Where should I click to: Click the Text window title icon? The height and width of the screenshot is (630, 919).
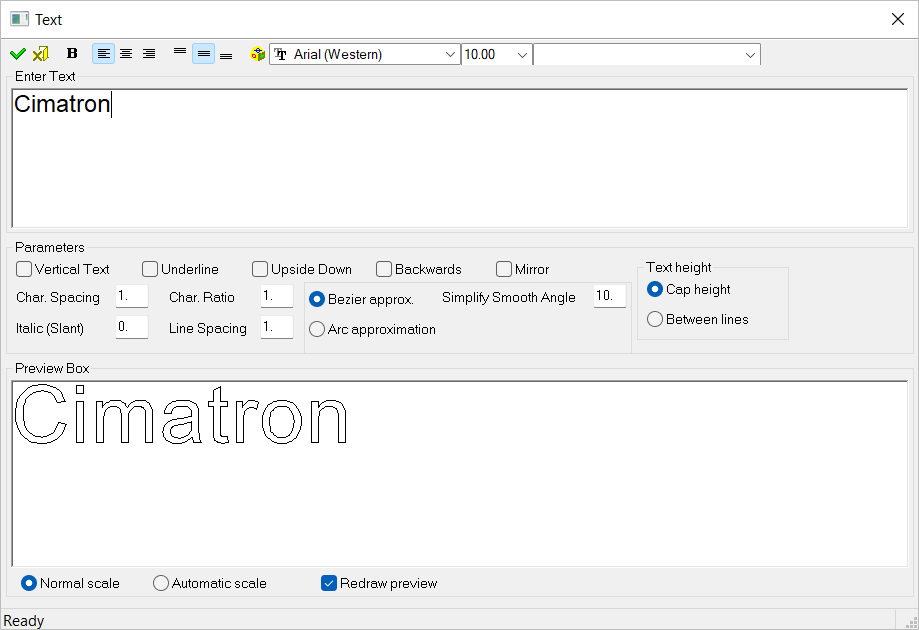pyautogui.click(x=19, y=19)
